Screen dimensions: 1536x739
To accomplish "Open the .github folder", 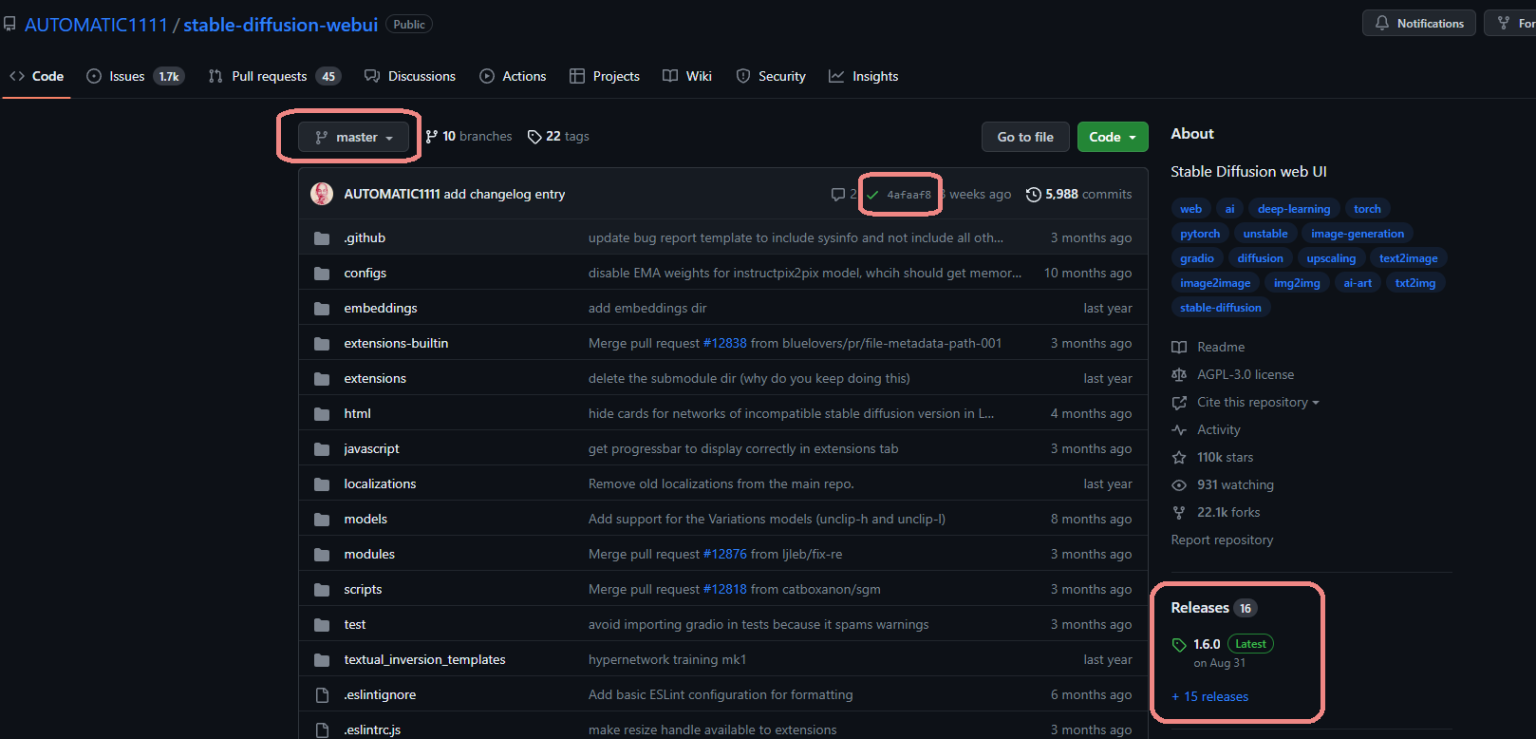I will click(x=364, y=238).
